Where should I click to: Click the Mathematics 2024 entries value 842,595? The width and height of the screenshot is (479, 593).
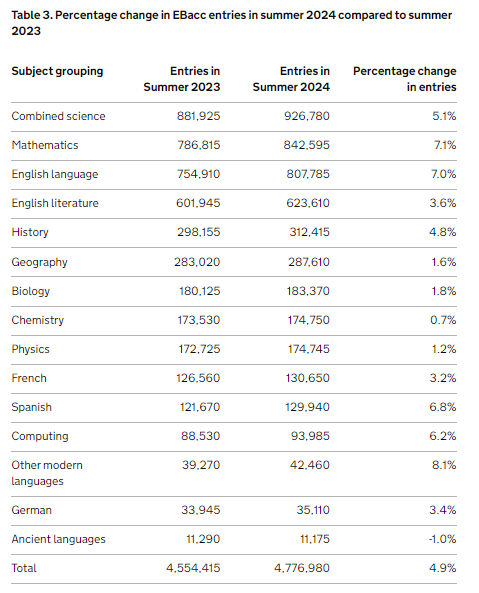pos(307,145)
